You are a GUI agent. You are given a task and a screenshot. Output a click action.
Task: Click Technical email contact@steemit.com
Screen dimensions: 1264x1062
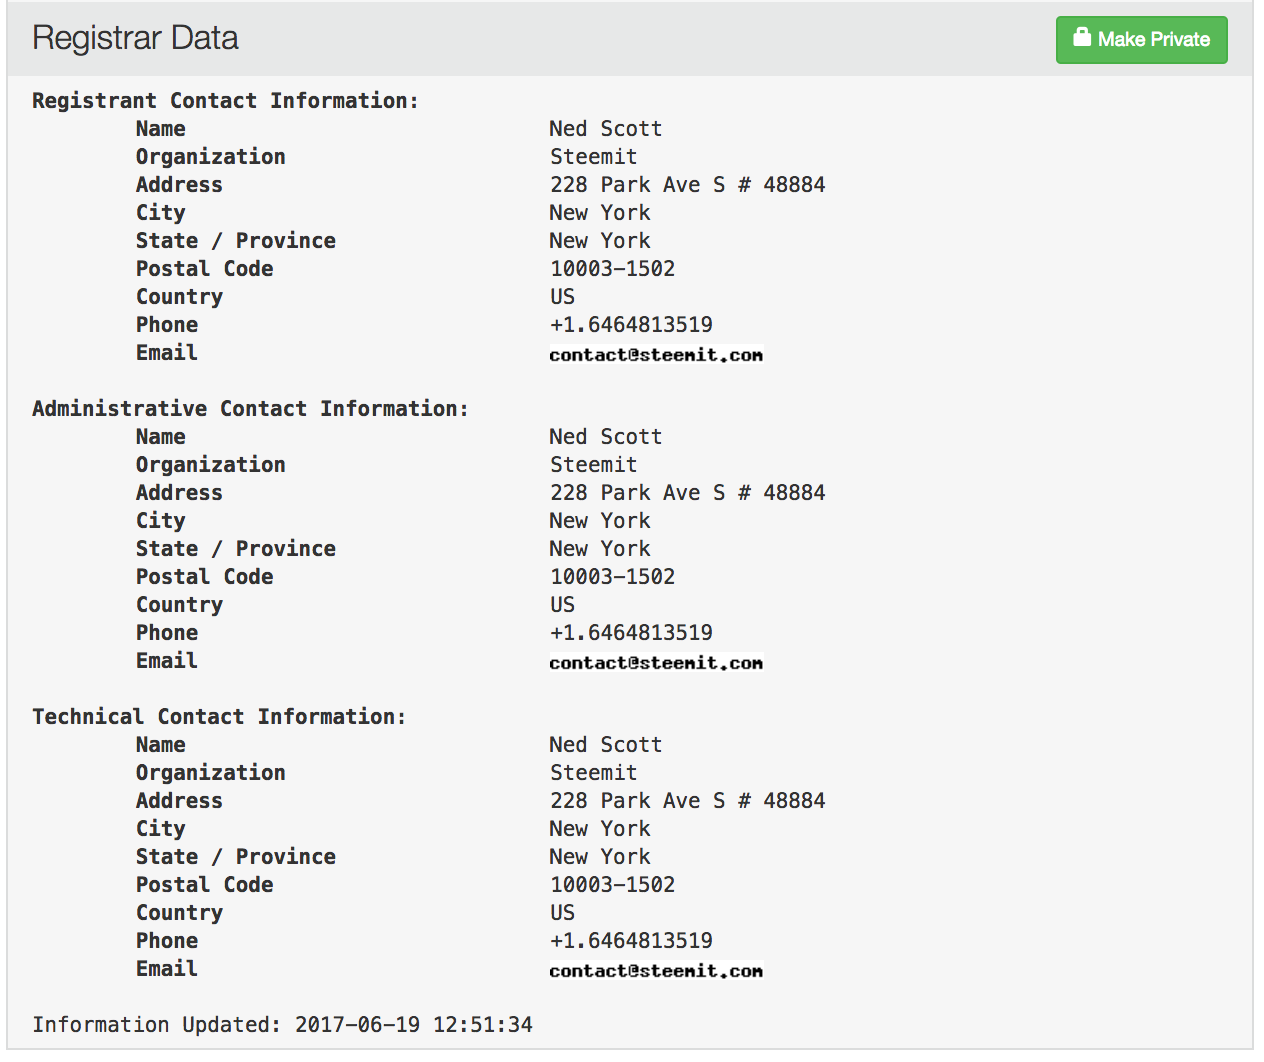click(656, 971)
